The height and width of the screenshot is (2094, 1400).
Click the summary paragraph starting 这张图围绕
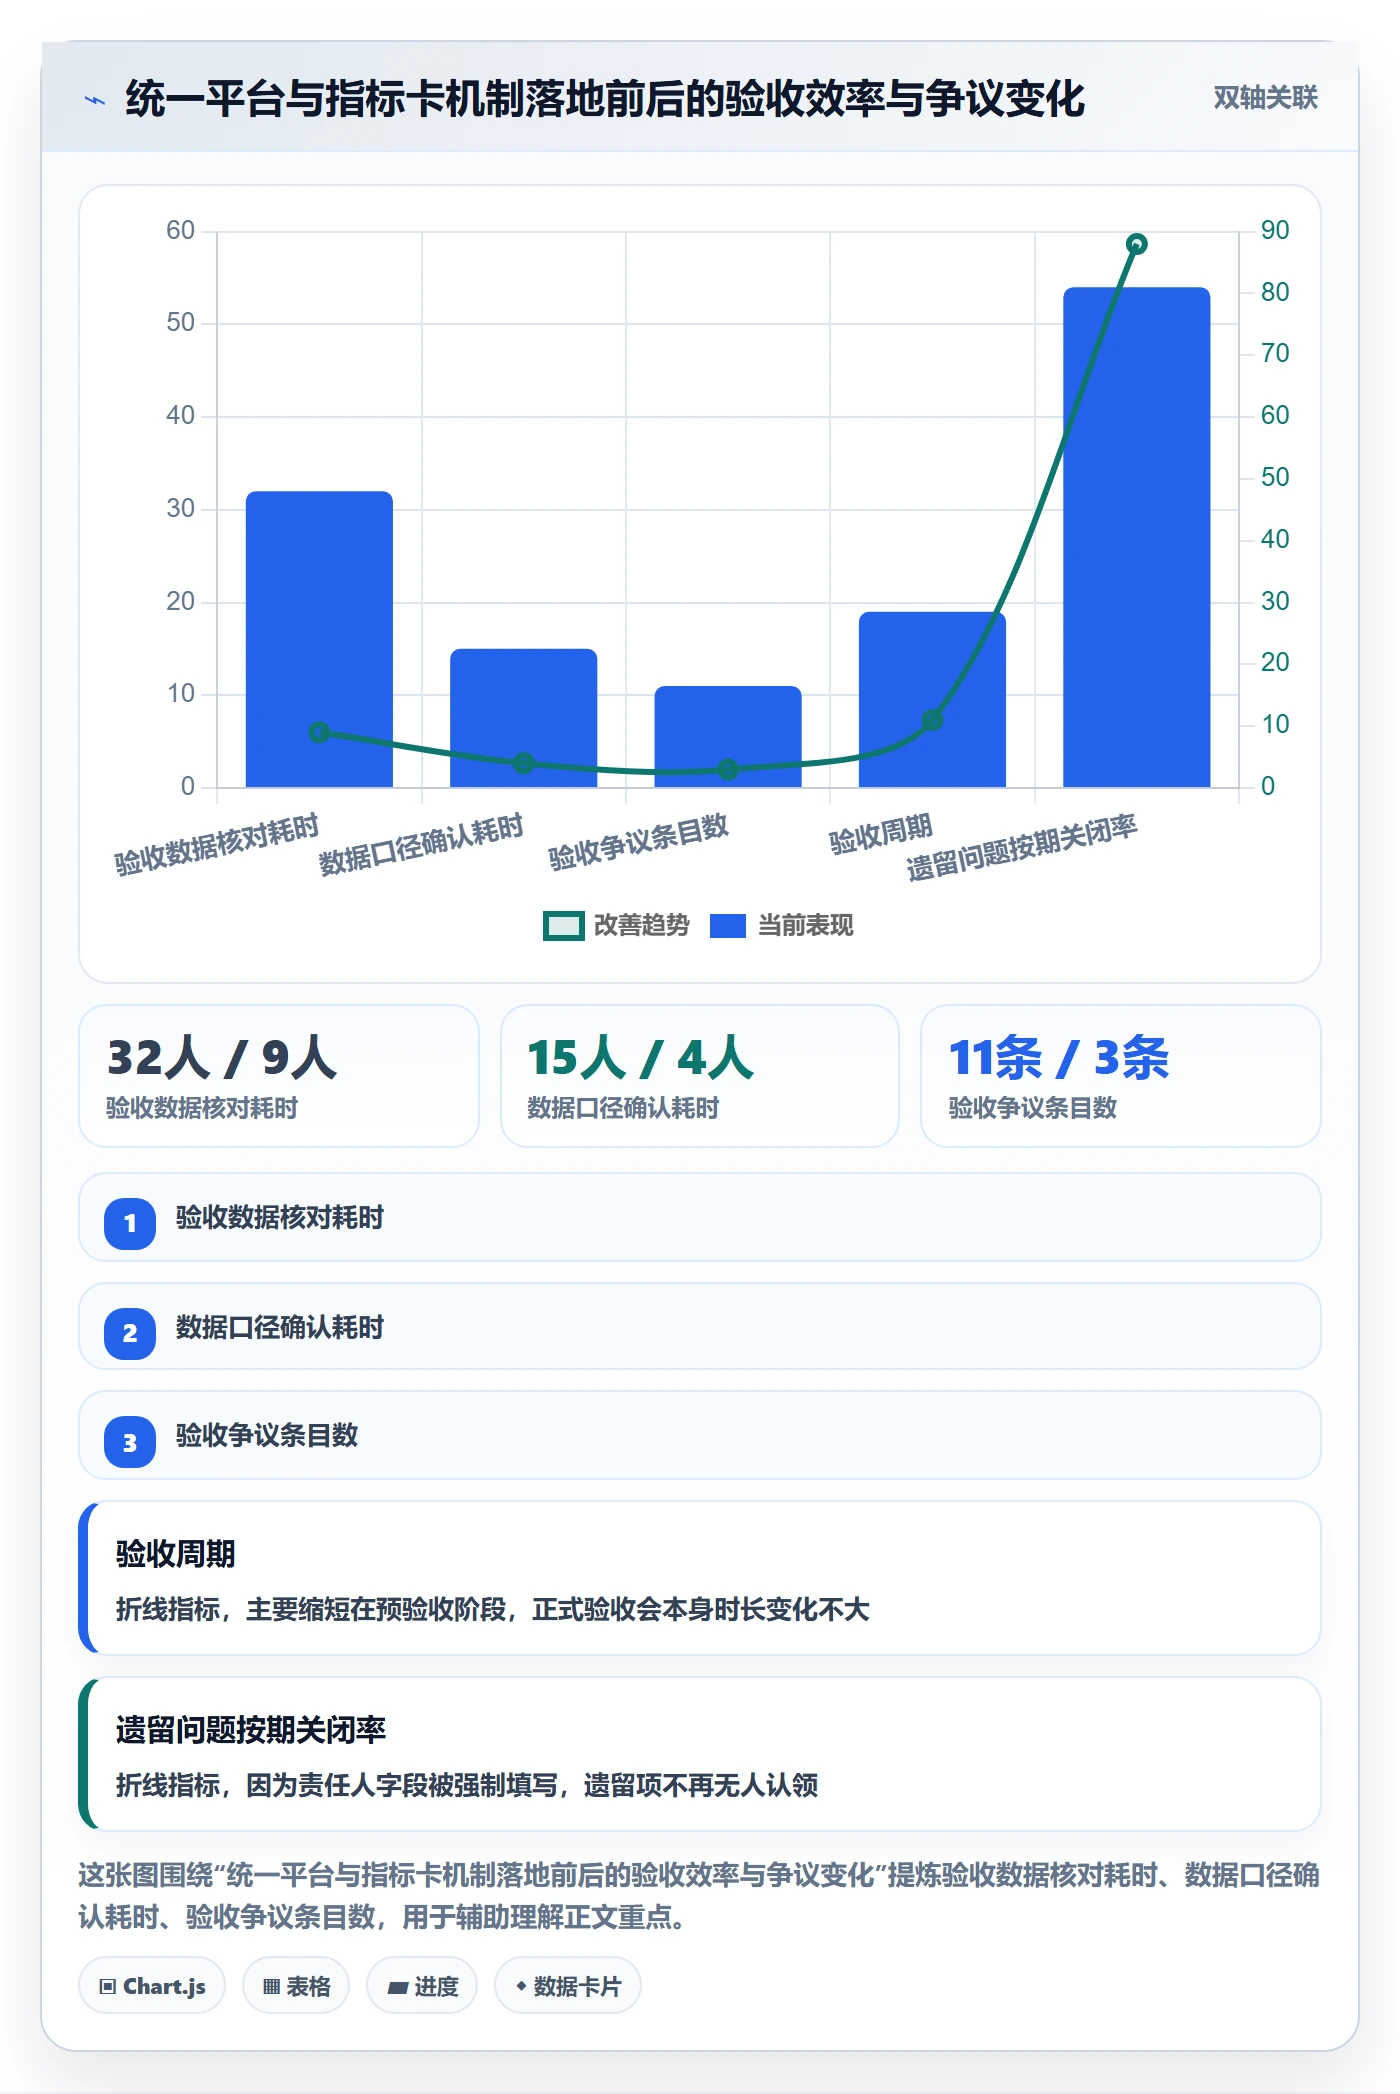pyautogui.click(x=699, y=1896)
